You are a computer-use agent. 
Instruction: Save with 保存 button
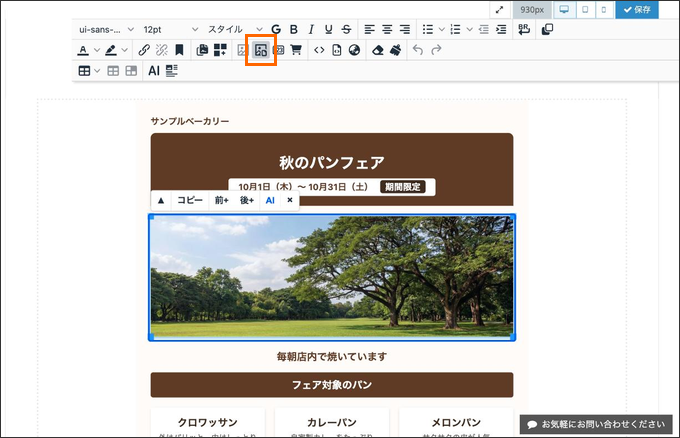tap(637, 10)
